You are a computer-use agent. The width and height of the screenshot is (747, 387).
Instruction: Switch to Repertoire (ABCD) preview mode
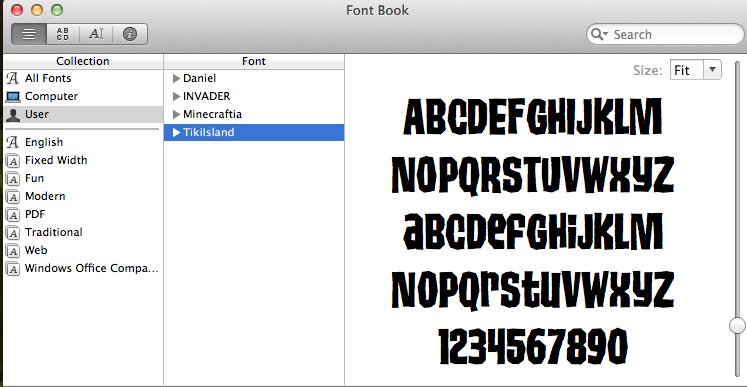tap(63, 34)
